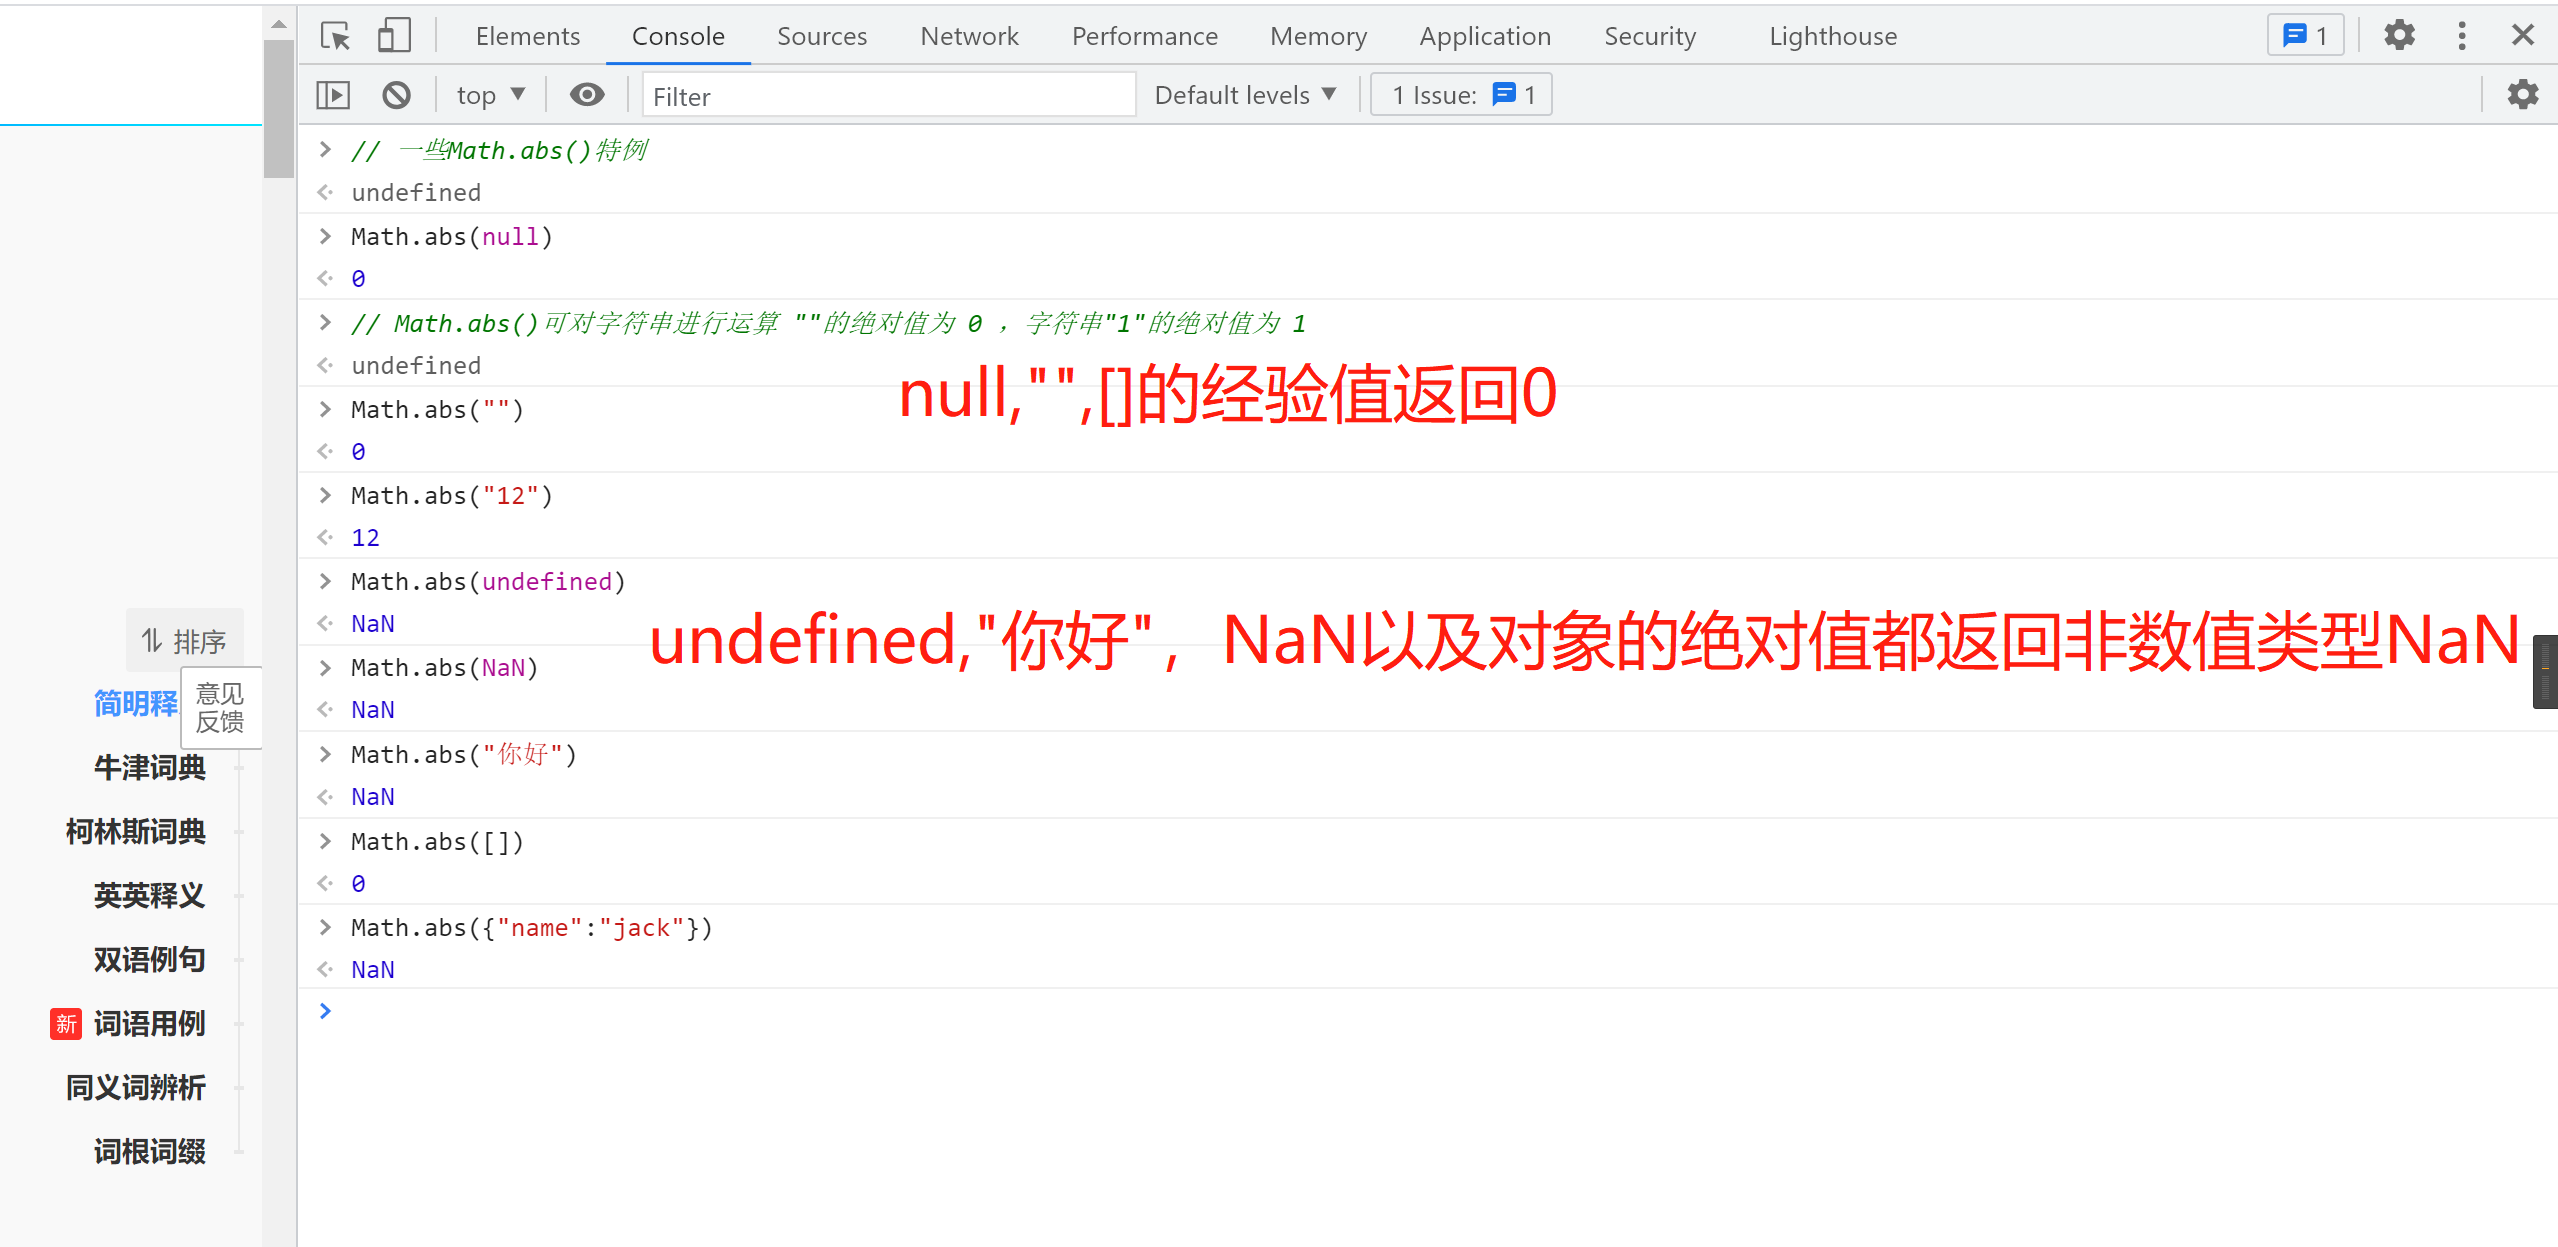Open the DevTools three-dot menu
Image resolution: width=2558 pixels, height=1247 pixels.
2462,36
